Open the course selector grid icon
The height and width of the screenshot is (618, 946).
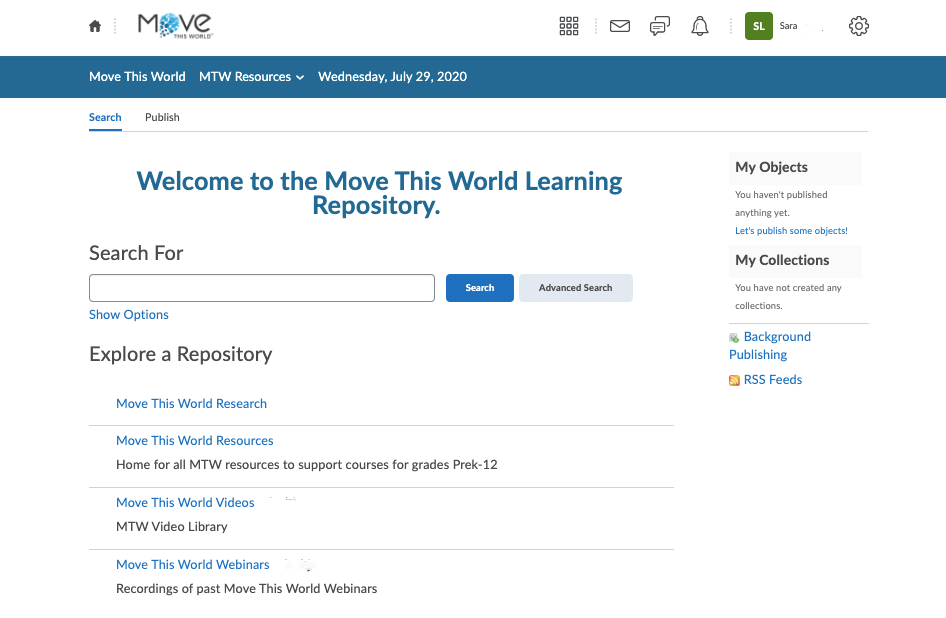(x=569, y=26)
